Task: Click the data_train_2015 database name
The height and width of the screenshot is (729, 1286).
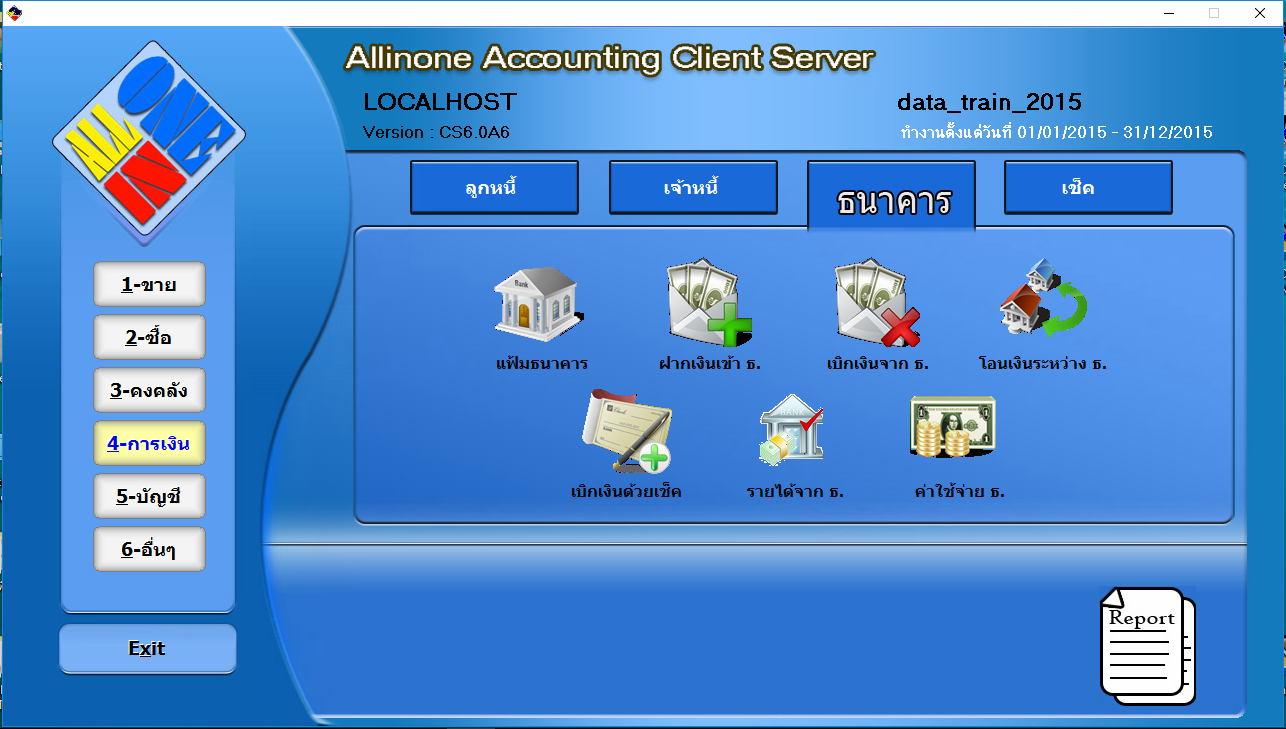Action: pyautogui.click(x=989, y=102)
